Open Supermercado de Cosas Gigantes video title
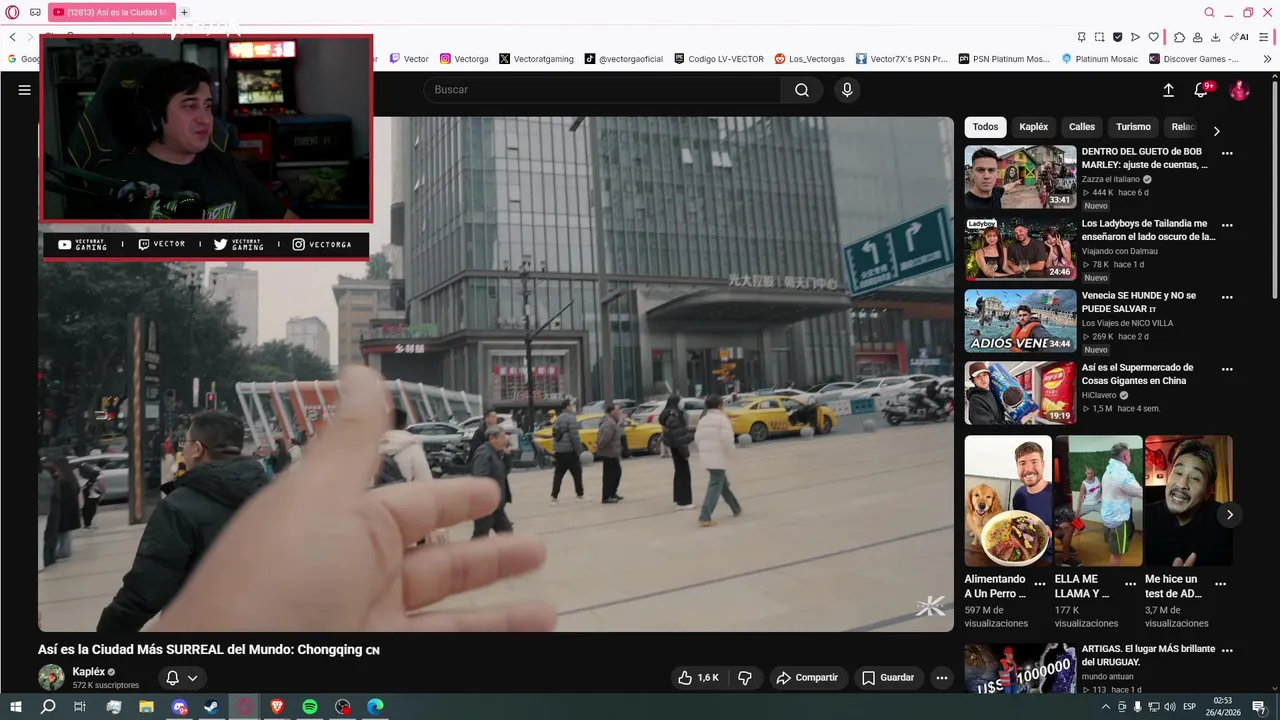The height and width of the screenshot is (720, 1280). point(1137,374)
